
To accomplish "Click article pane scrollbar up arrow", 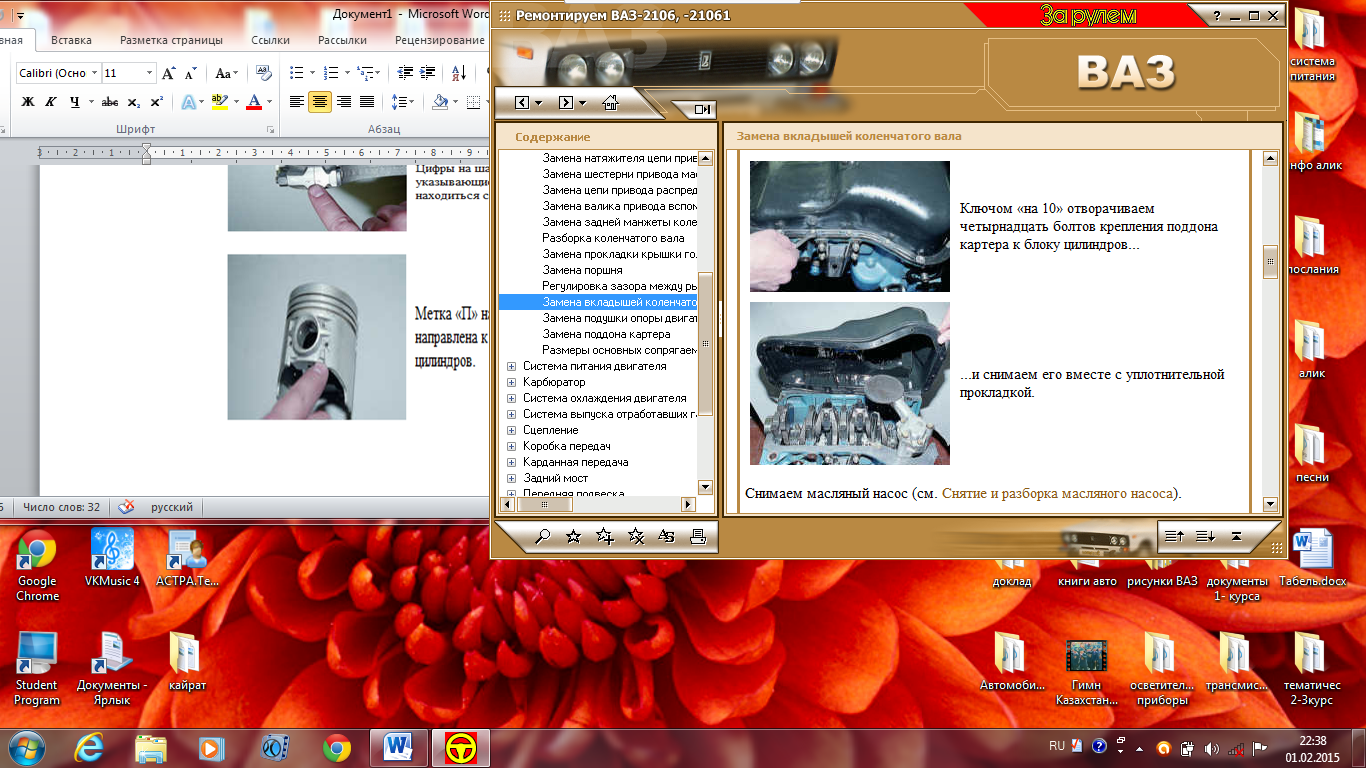I will 1271,158.
